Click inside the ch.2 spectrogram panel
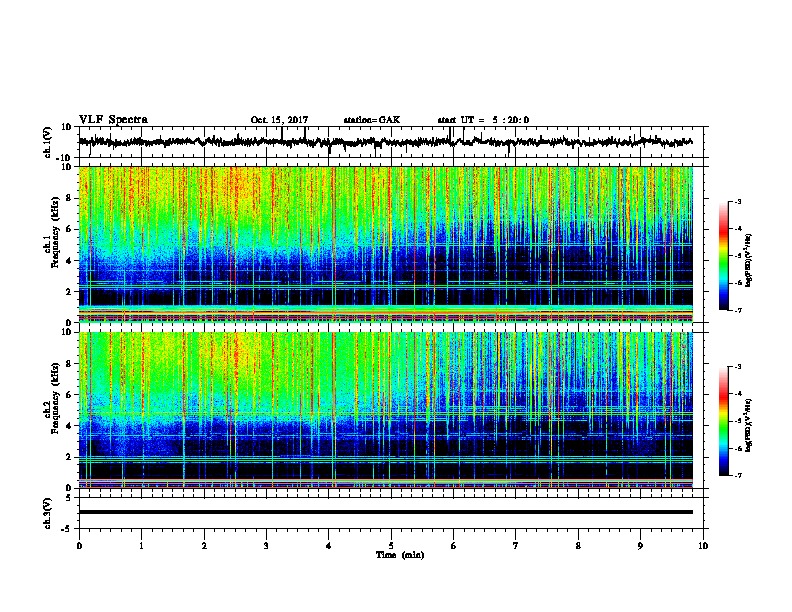The width and height of the screenshot is (792, 612). pyautogui.click(x=385, y=410)
